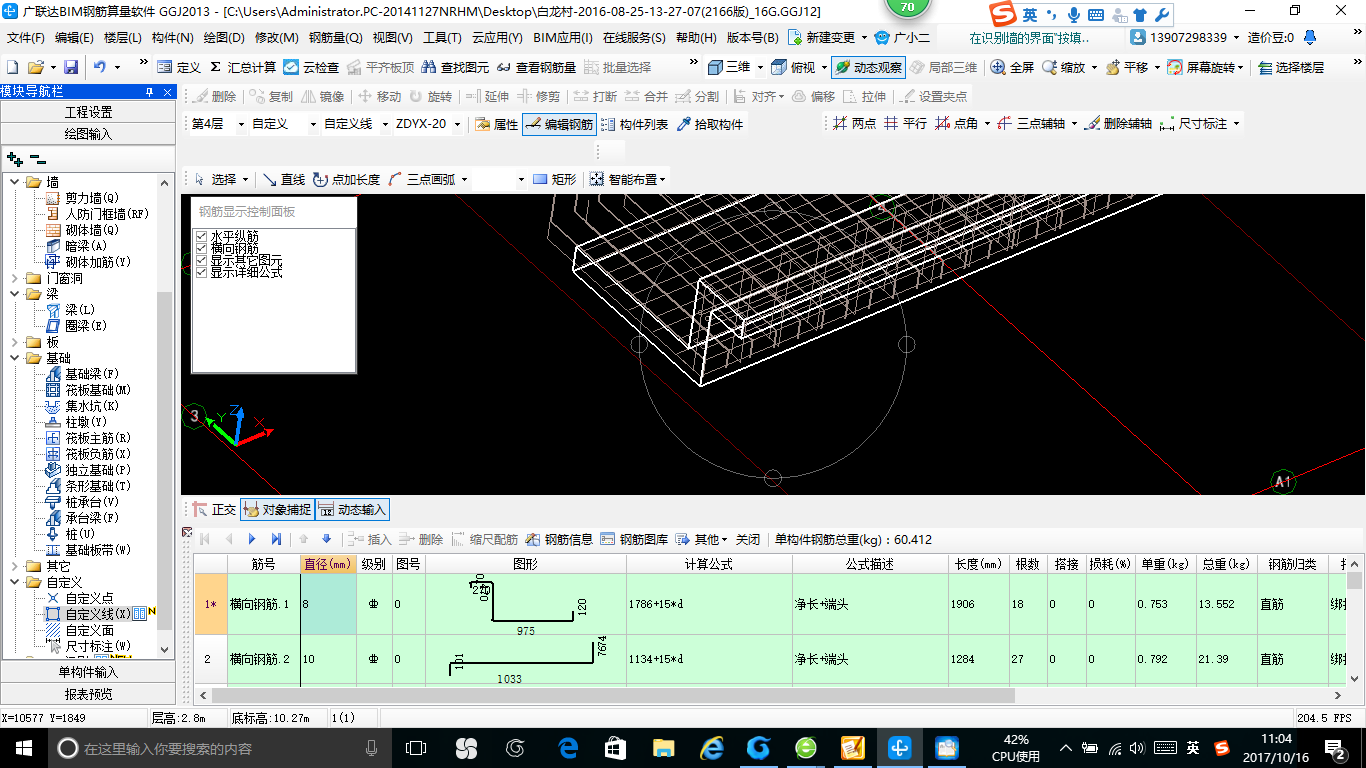
Task: Click 绘图输入 in navigation bar
Action: 88,134
